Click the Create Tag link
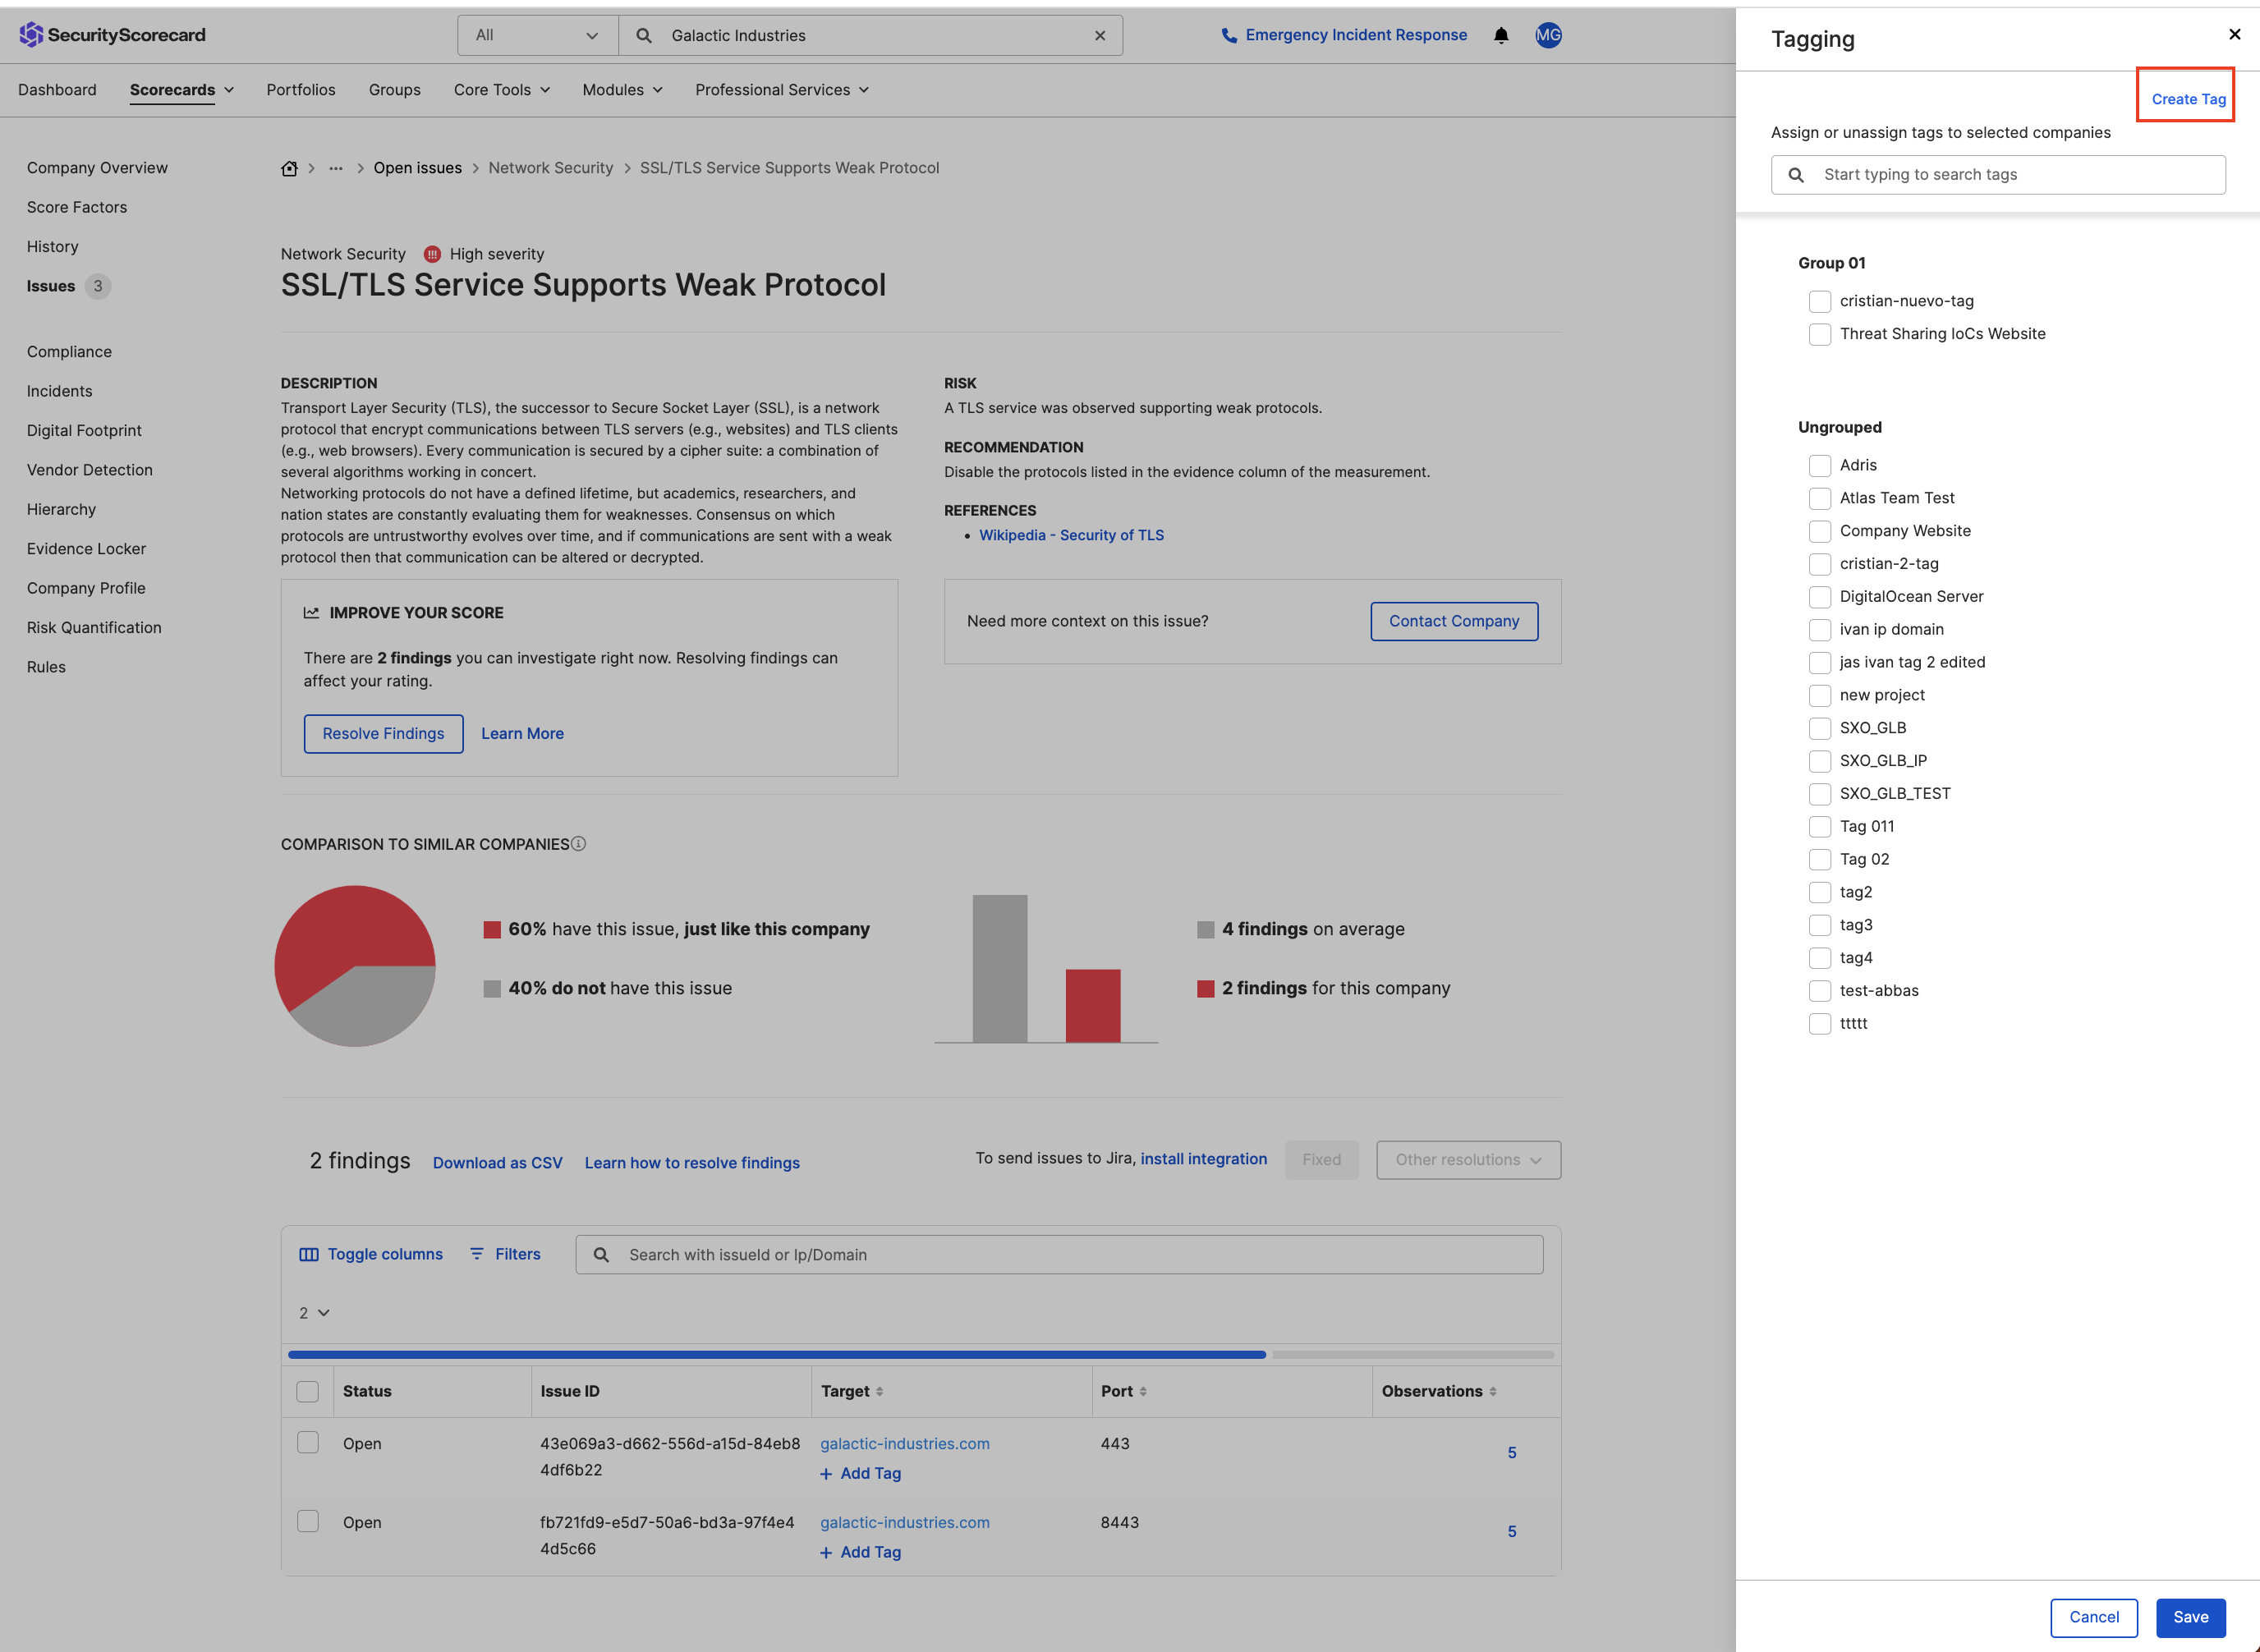 tap(2188, 99)
